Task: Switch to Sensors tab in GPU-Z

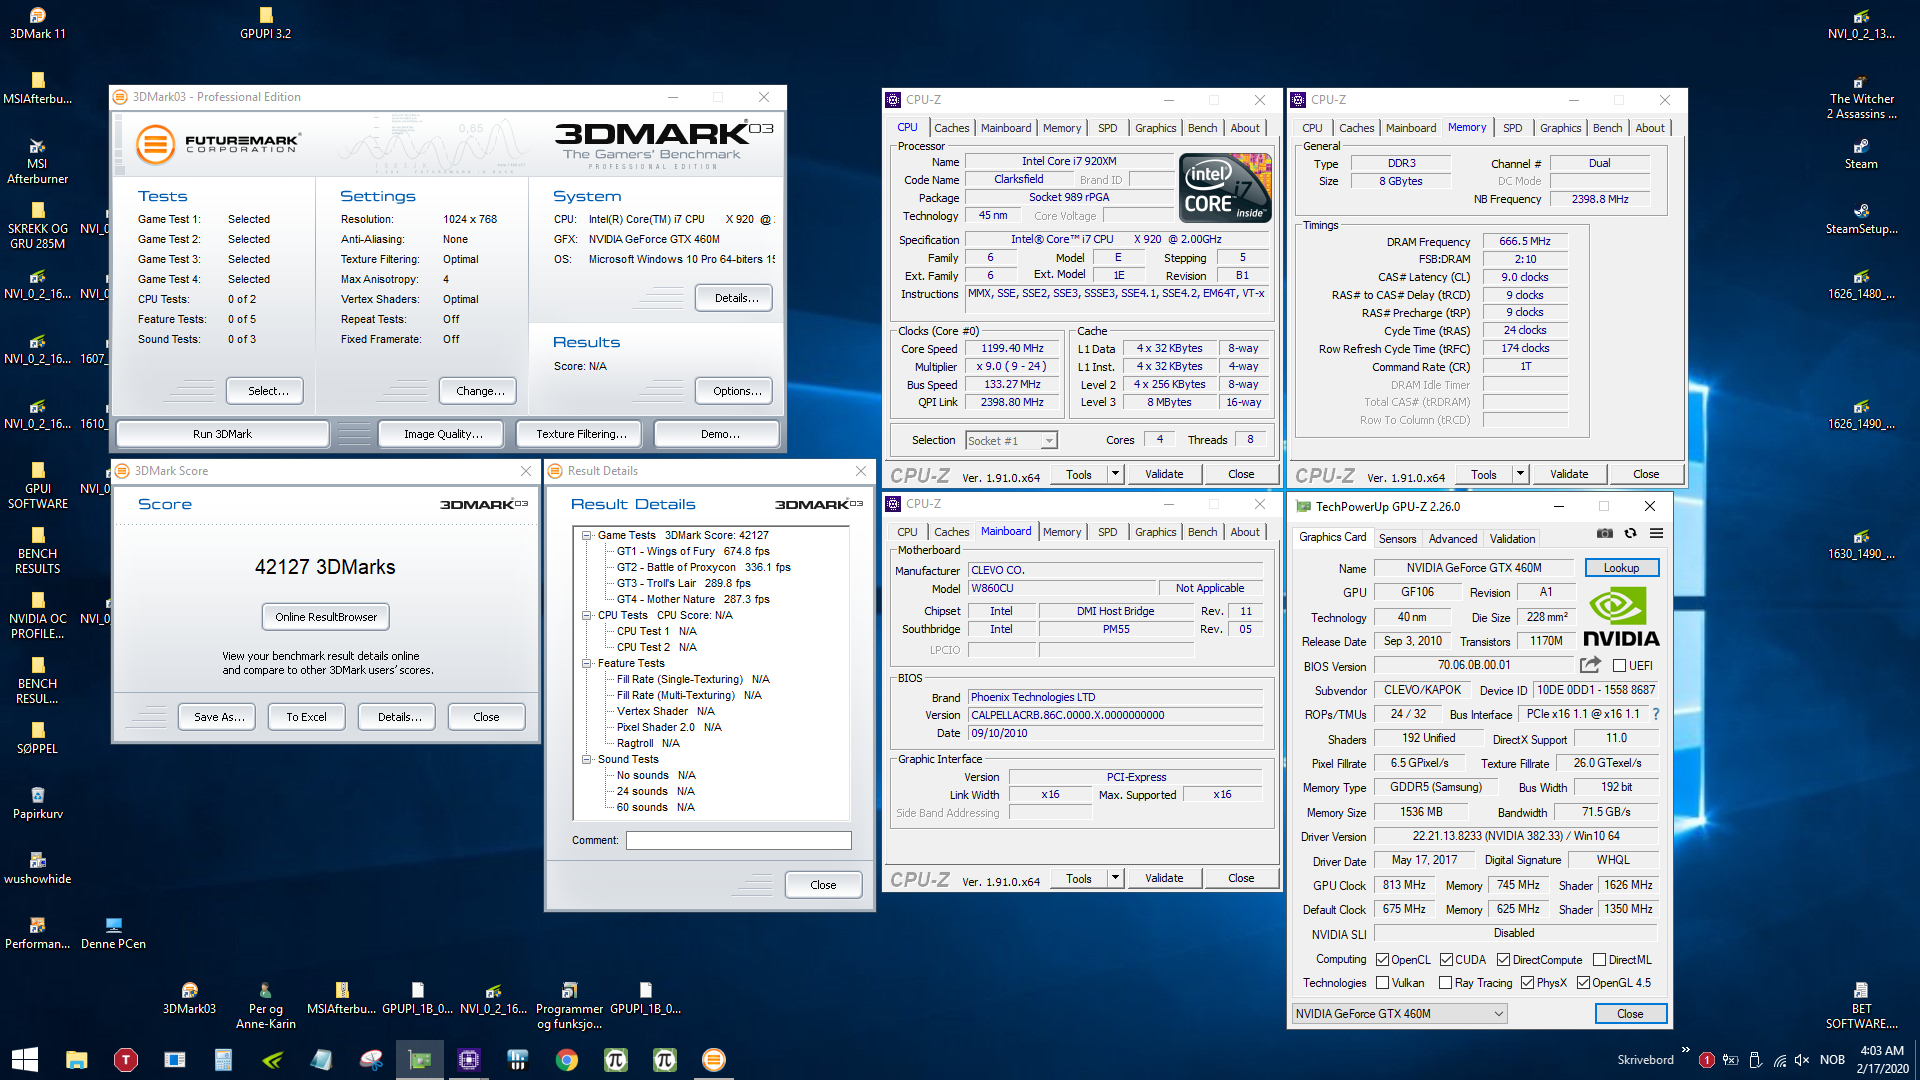Action: 1397,539
